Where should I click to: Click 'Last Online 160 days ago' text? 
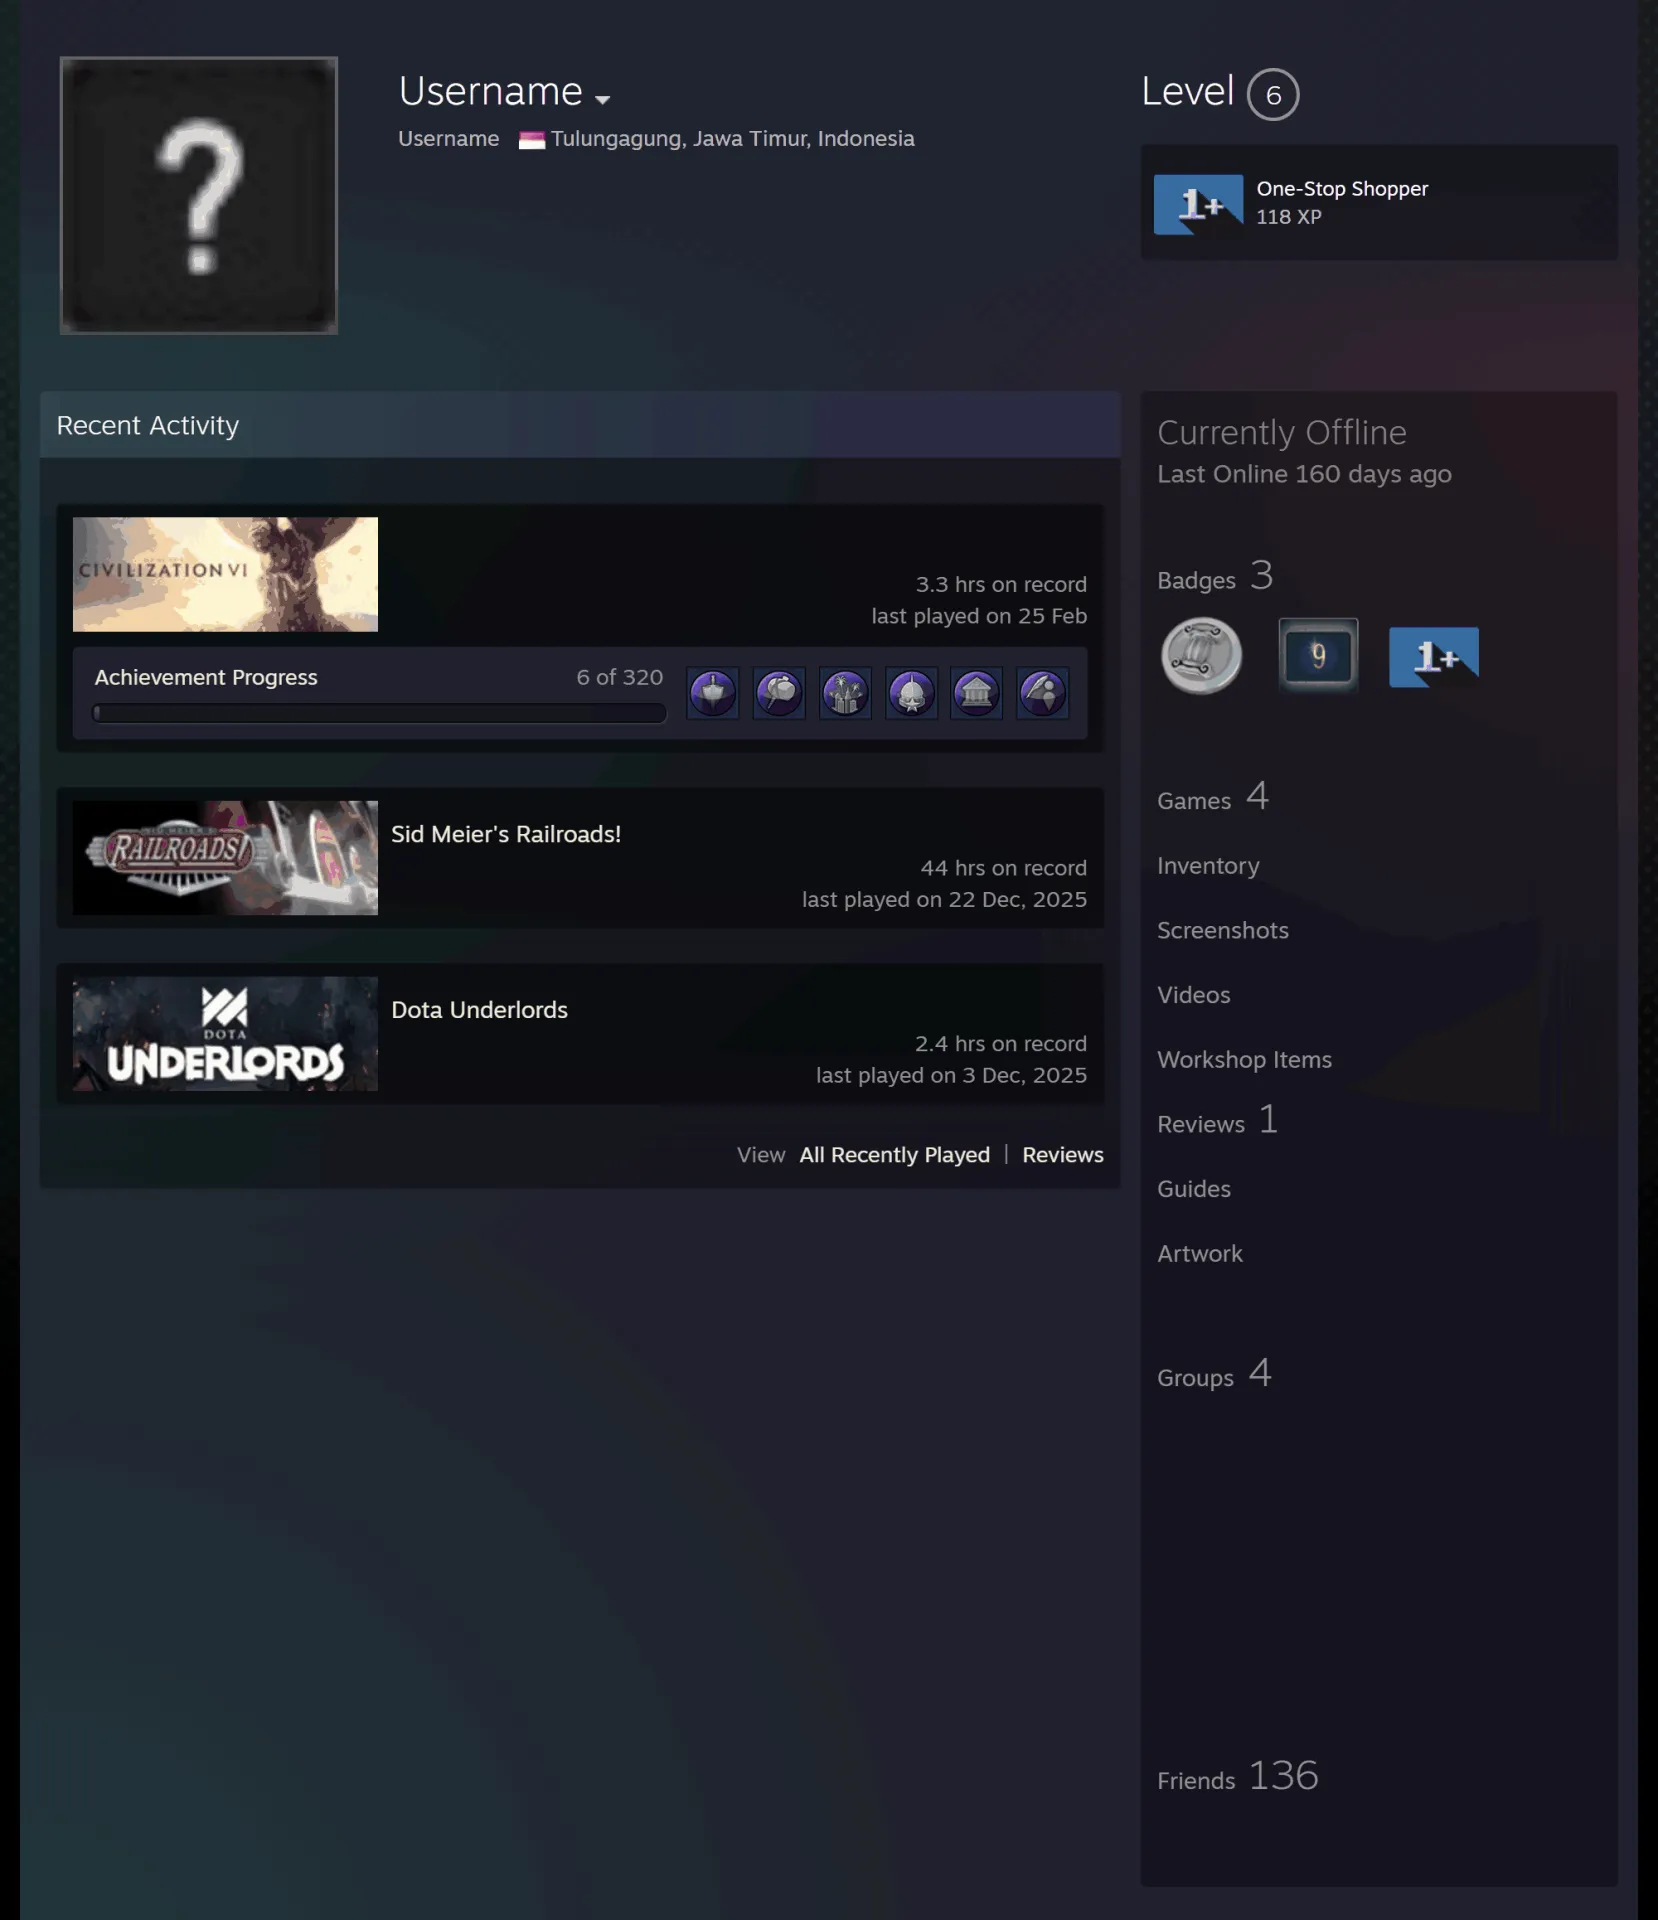(x=1304, y=475)
